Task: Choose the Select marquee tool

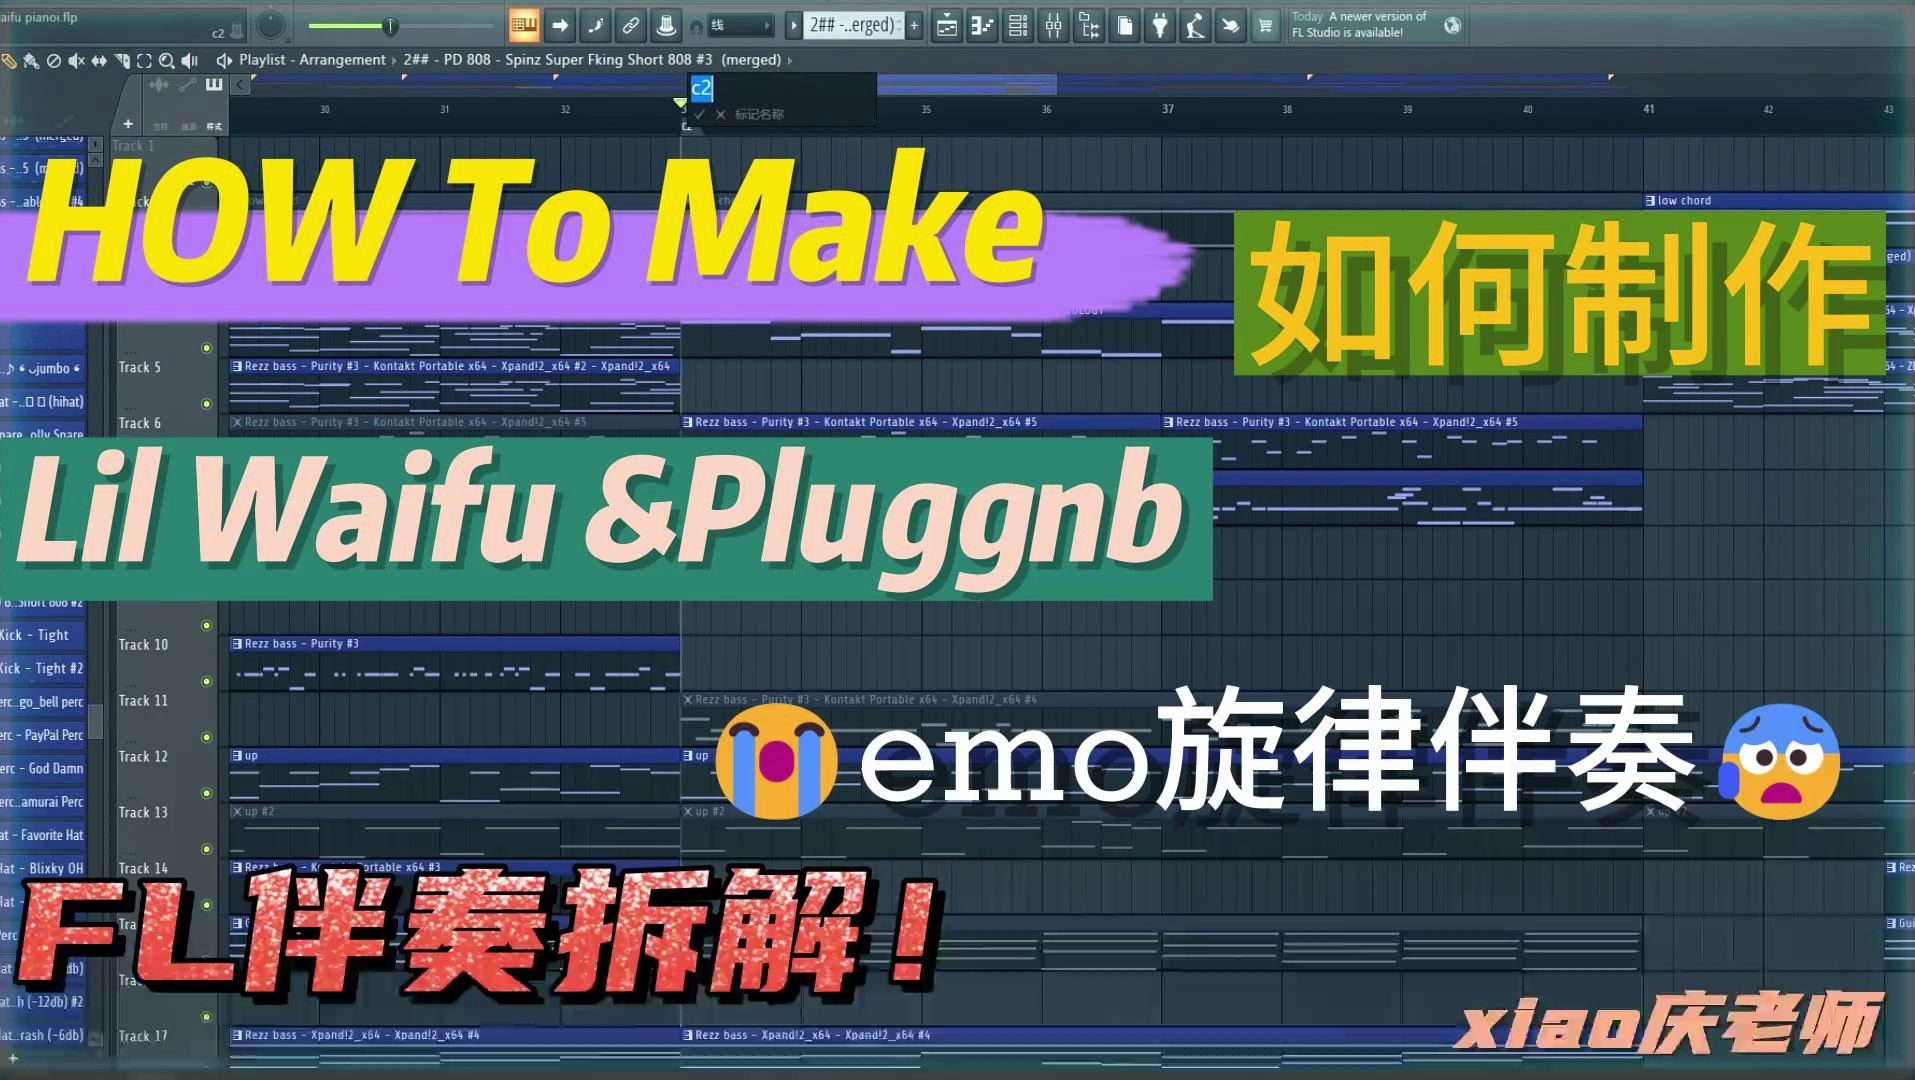Action: click(x=144, y=61)
